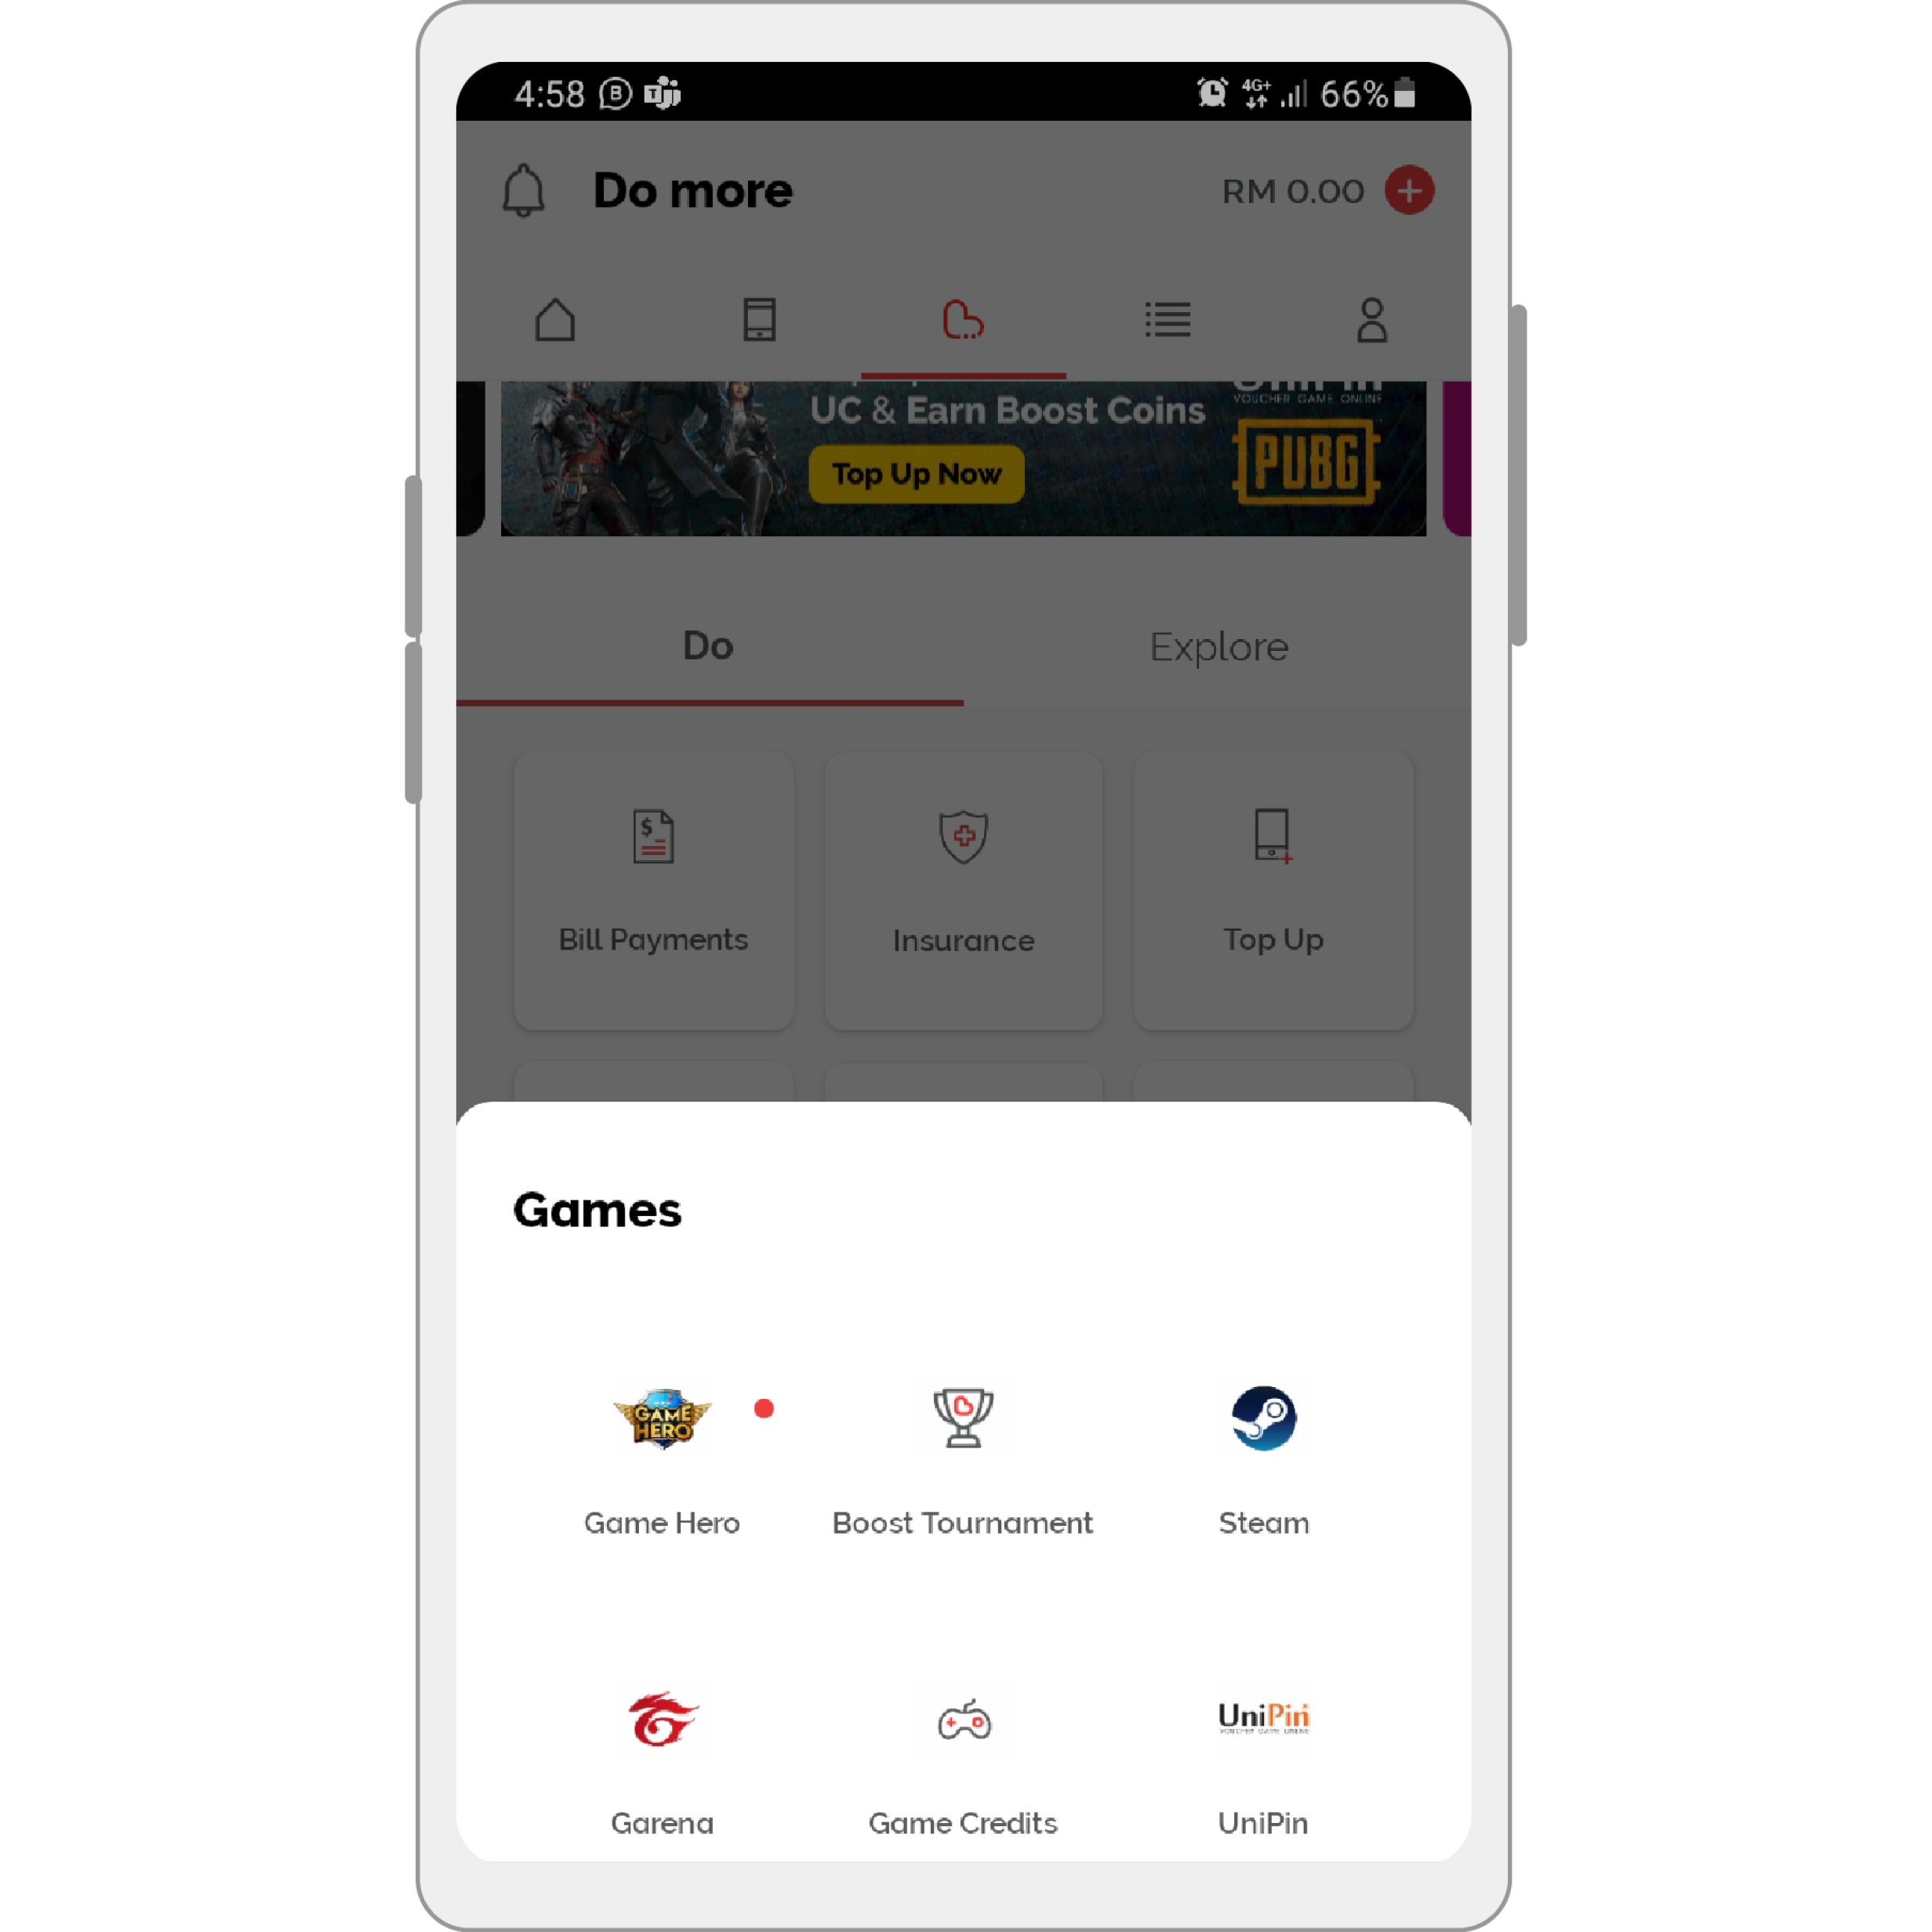Tap home navigation icon
Viewport: 1932px width, 1932px height.
(x=556, y=318)
